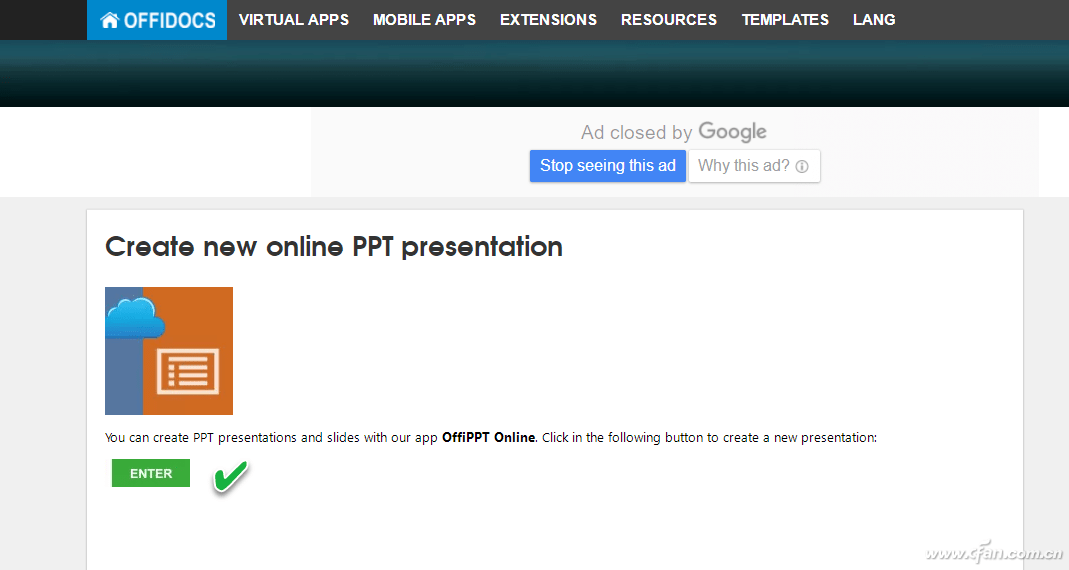Open the EXTENSIONS menu

click(548, 20)
